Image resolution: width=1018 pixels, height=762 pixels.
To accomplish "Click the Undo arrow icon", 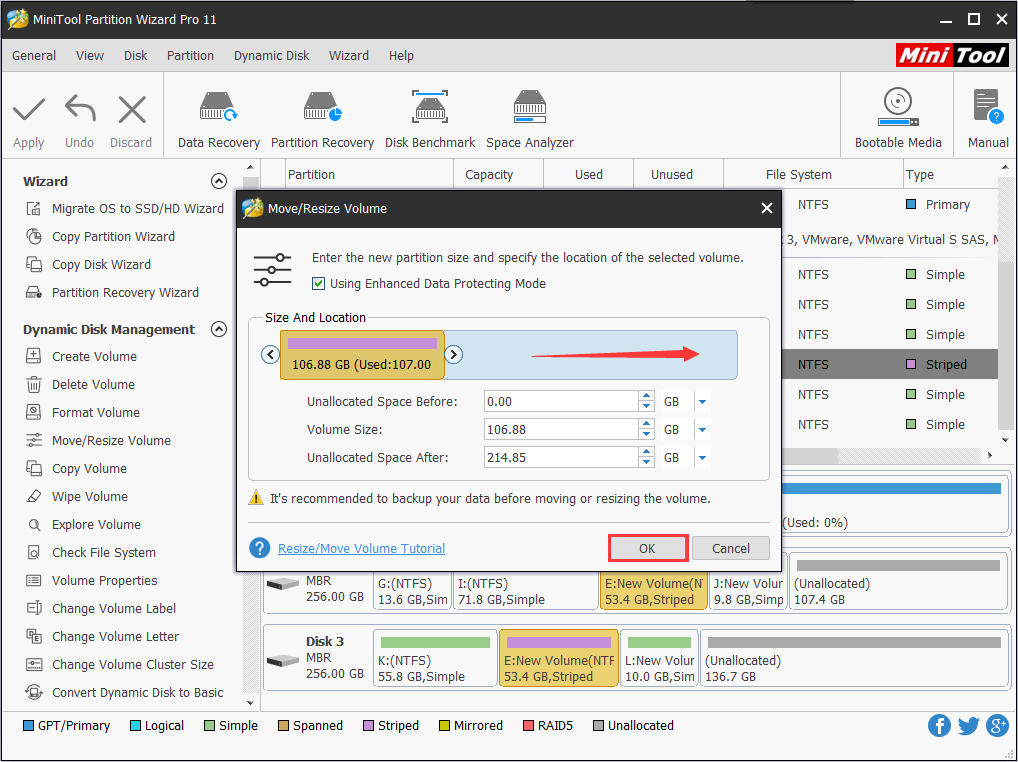I will (80, 108).
